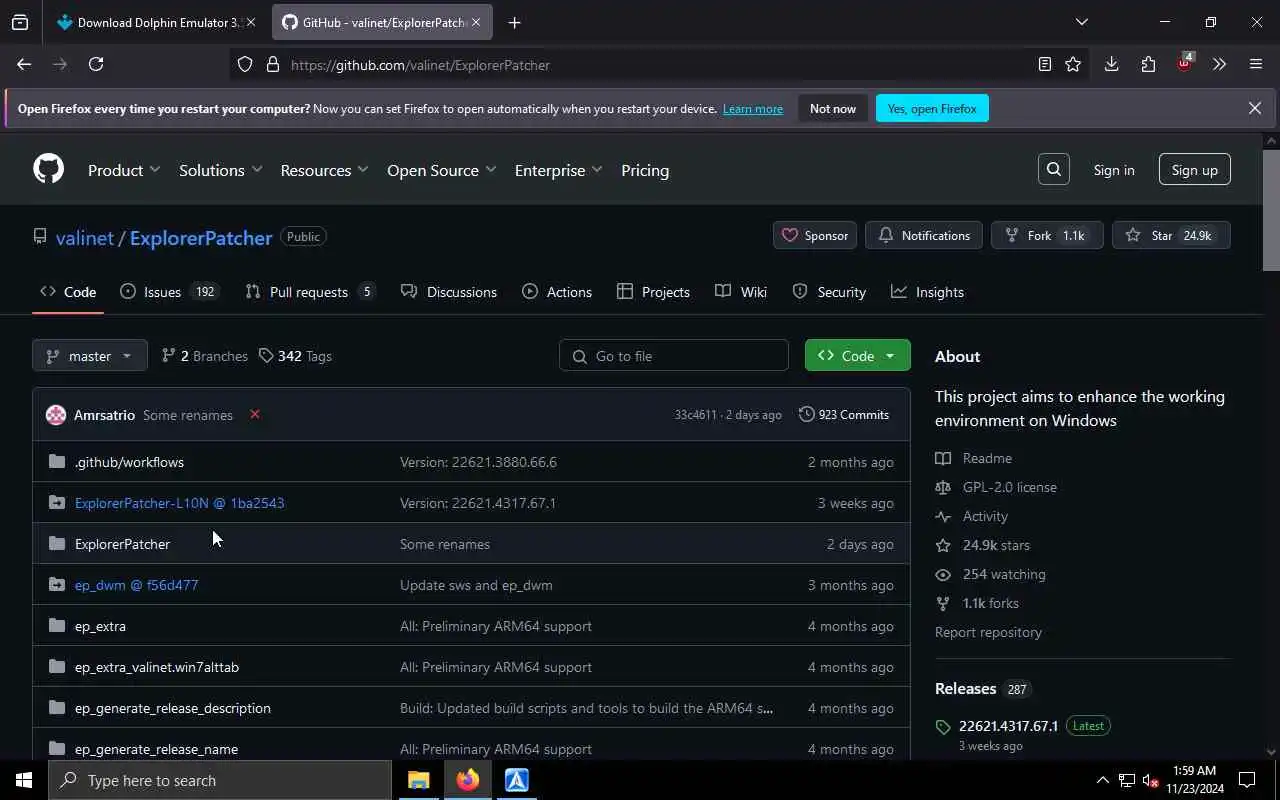Switch to the Pull requests tab
The image size is (1280, 800).
(310, 292)
